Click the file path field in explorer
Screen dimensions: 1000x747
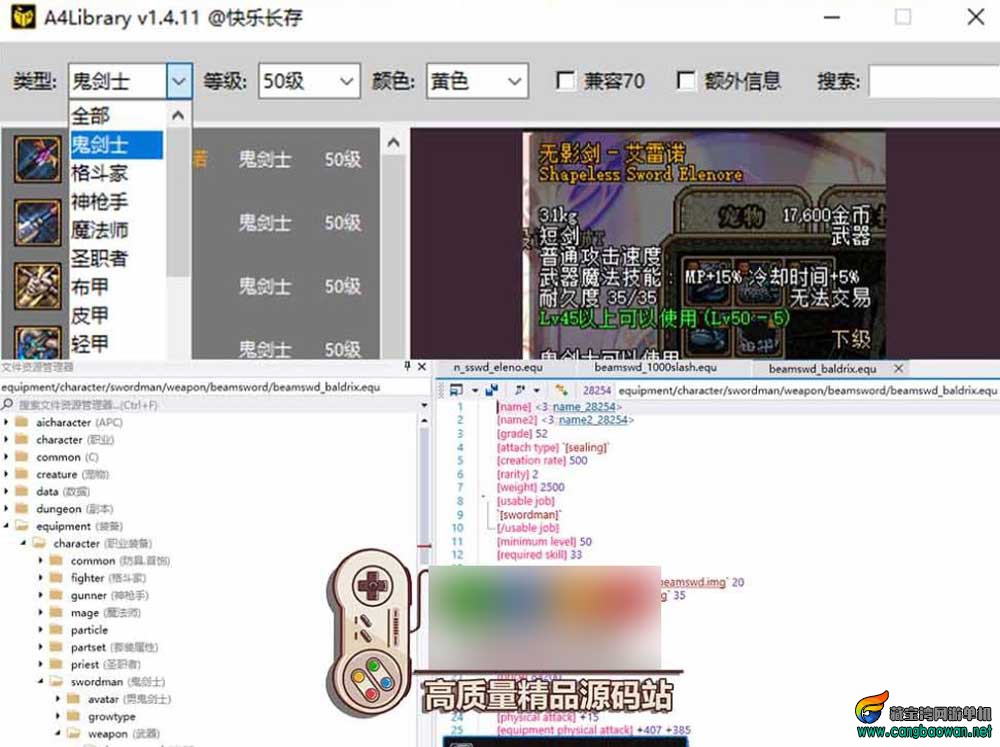coord(214,387)
